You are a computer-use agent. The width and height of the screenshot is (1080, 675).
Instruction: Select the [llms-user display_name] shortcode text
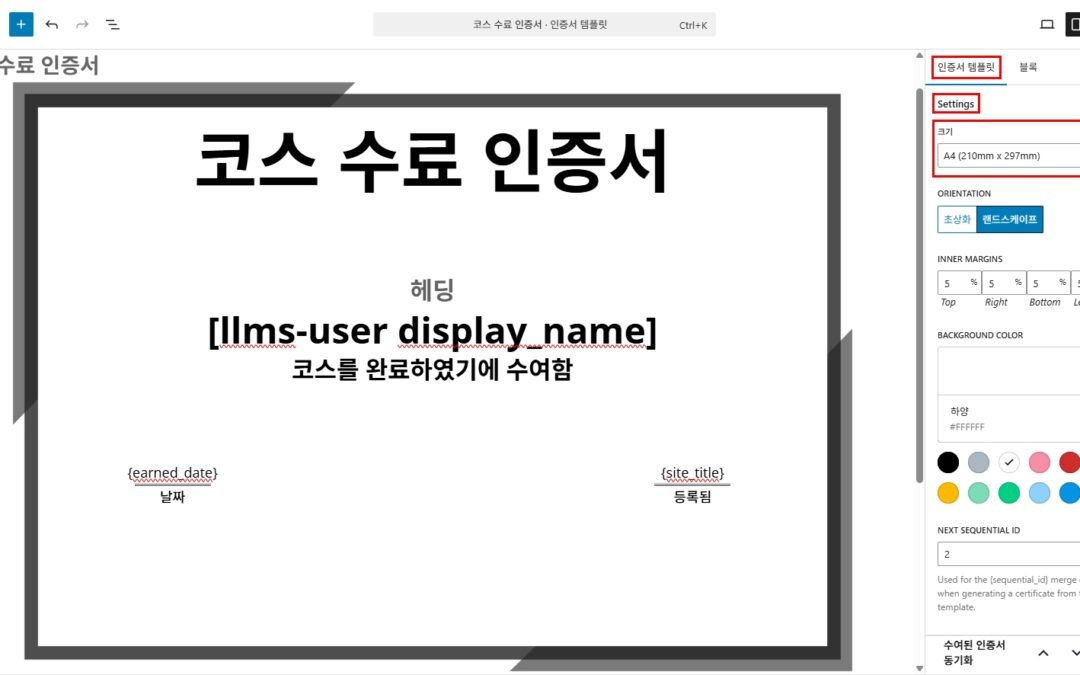pyautogui.click(x=432, y=331)
